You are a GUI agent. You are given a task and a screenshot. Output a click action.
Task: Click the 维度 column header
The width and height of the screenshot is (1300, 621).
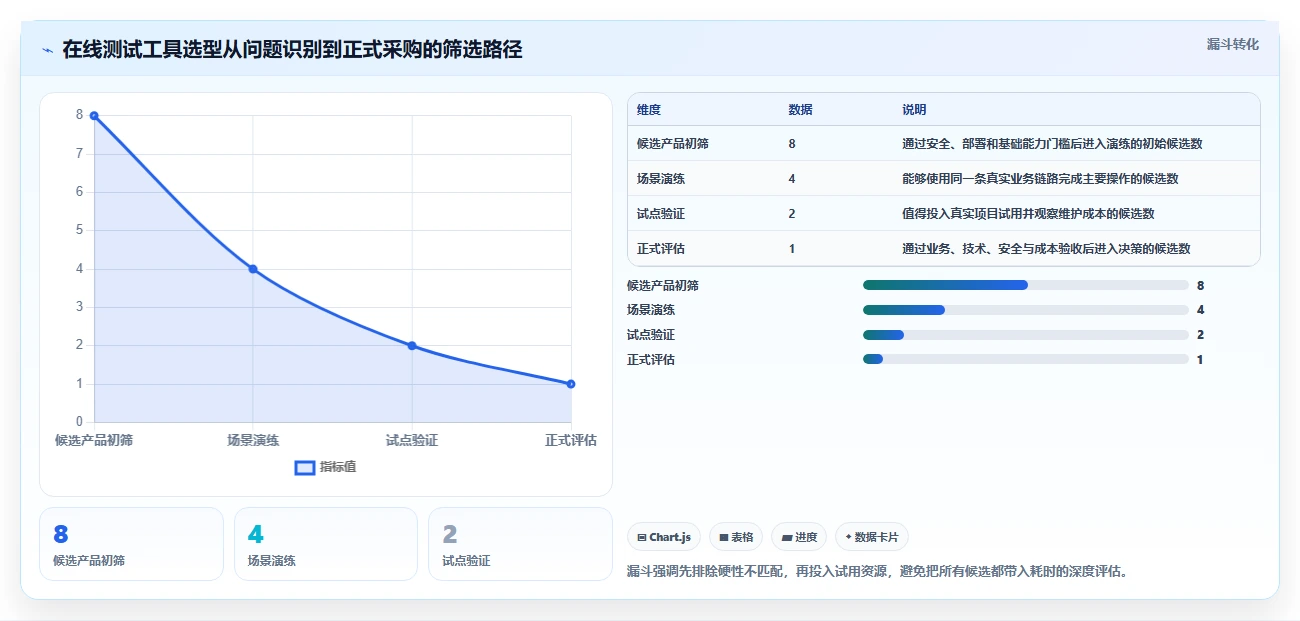pos(649,110)
